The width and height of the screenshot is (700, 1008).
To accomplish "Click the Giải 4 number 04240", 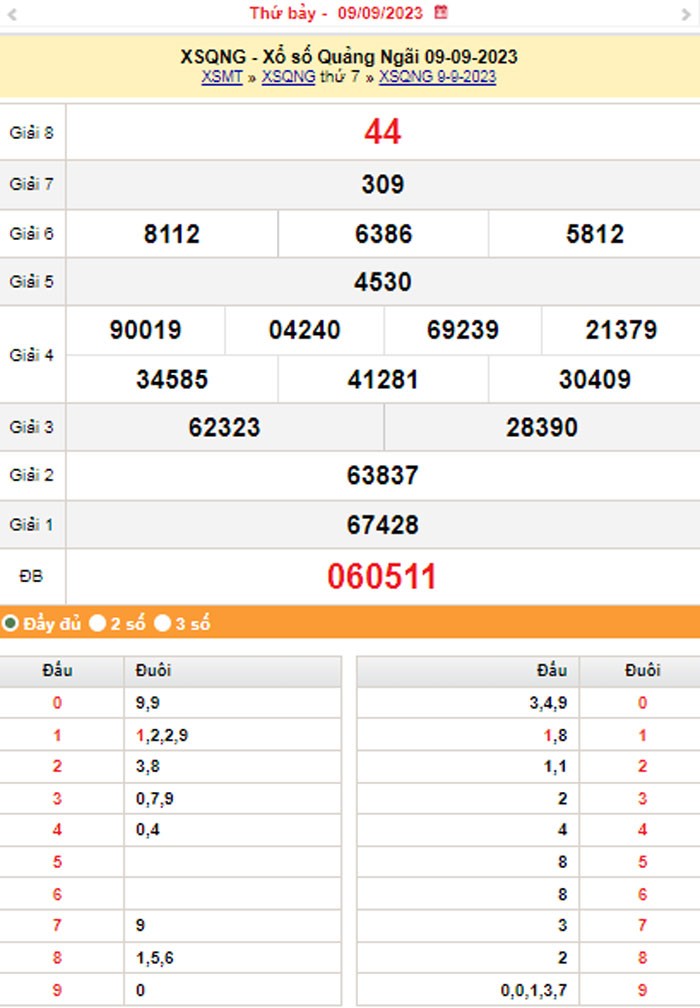I will click(304, 331).
